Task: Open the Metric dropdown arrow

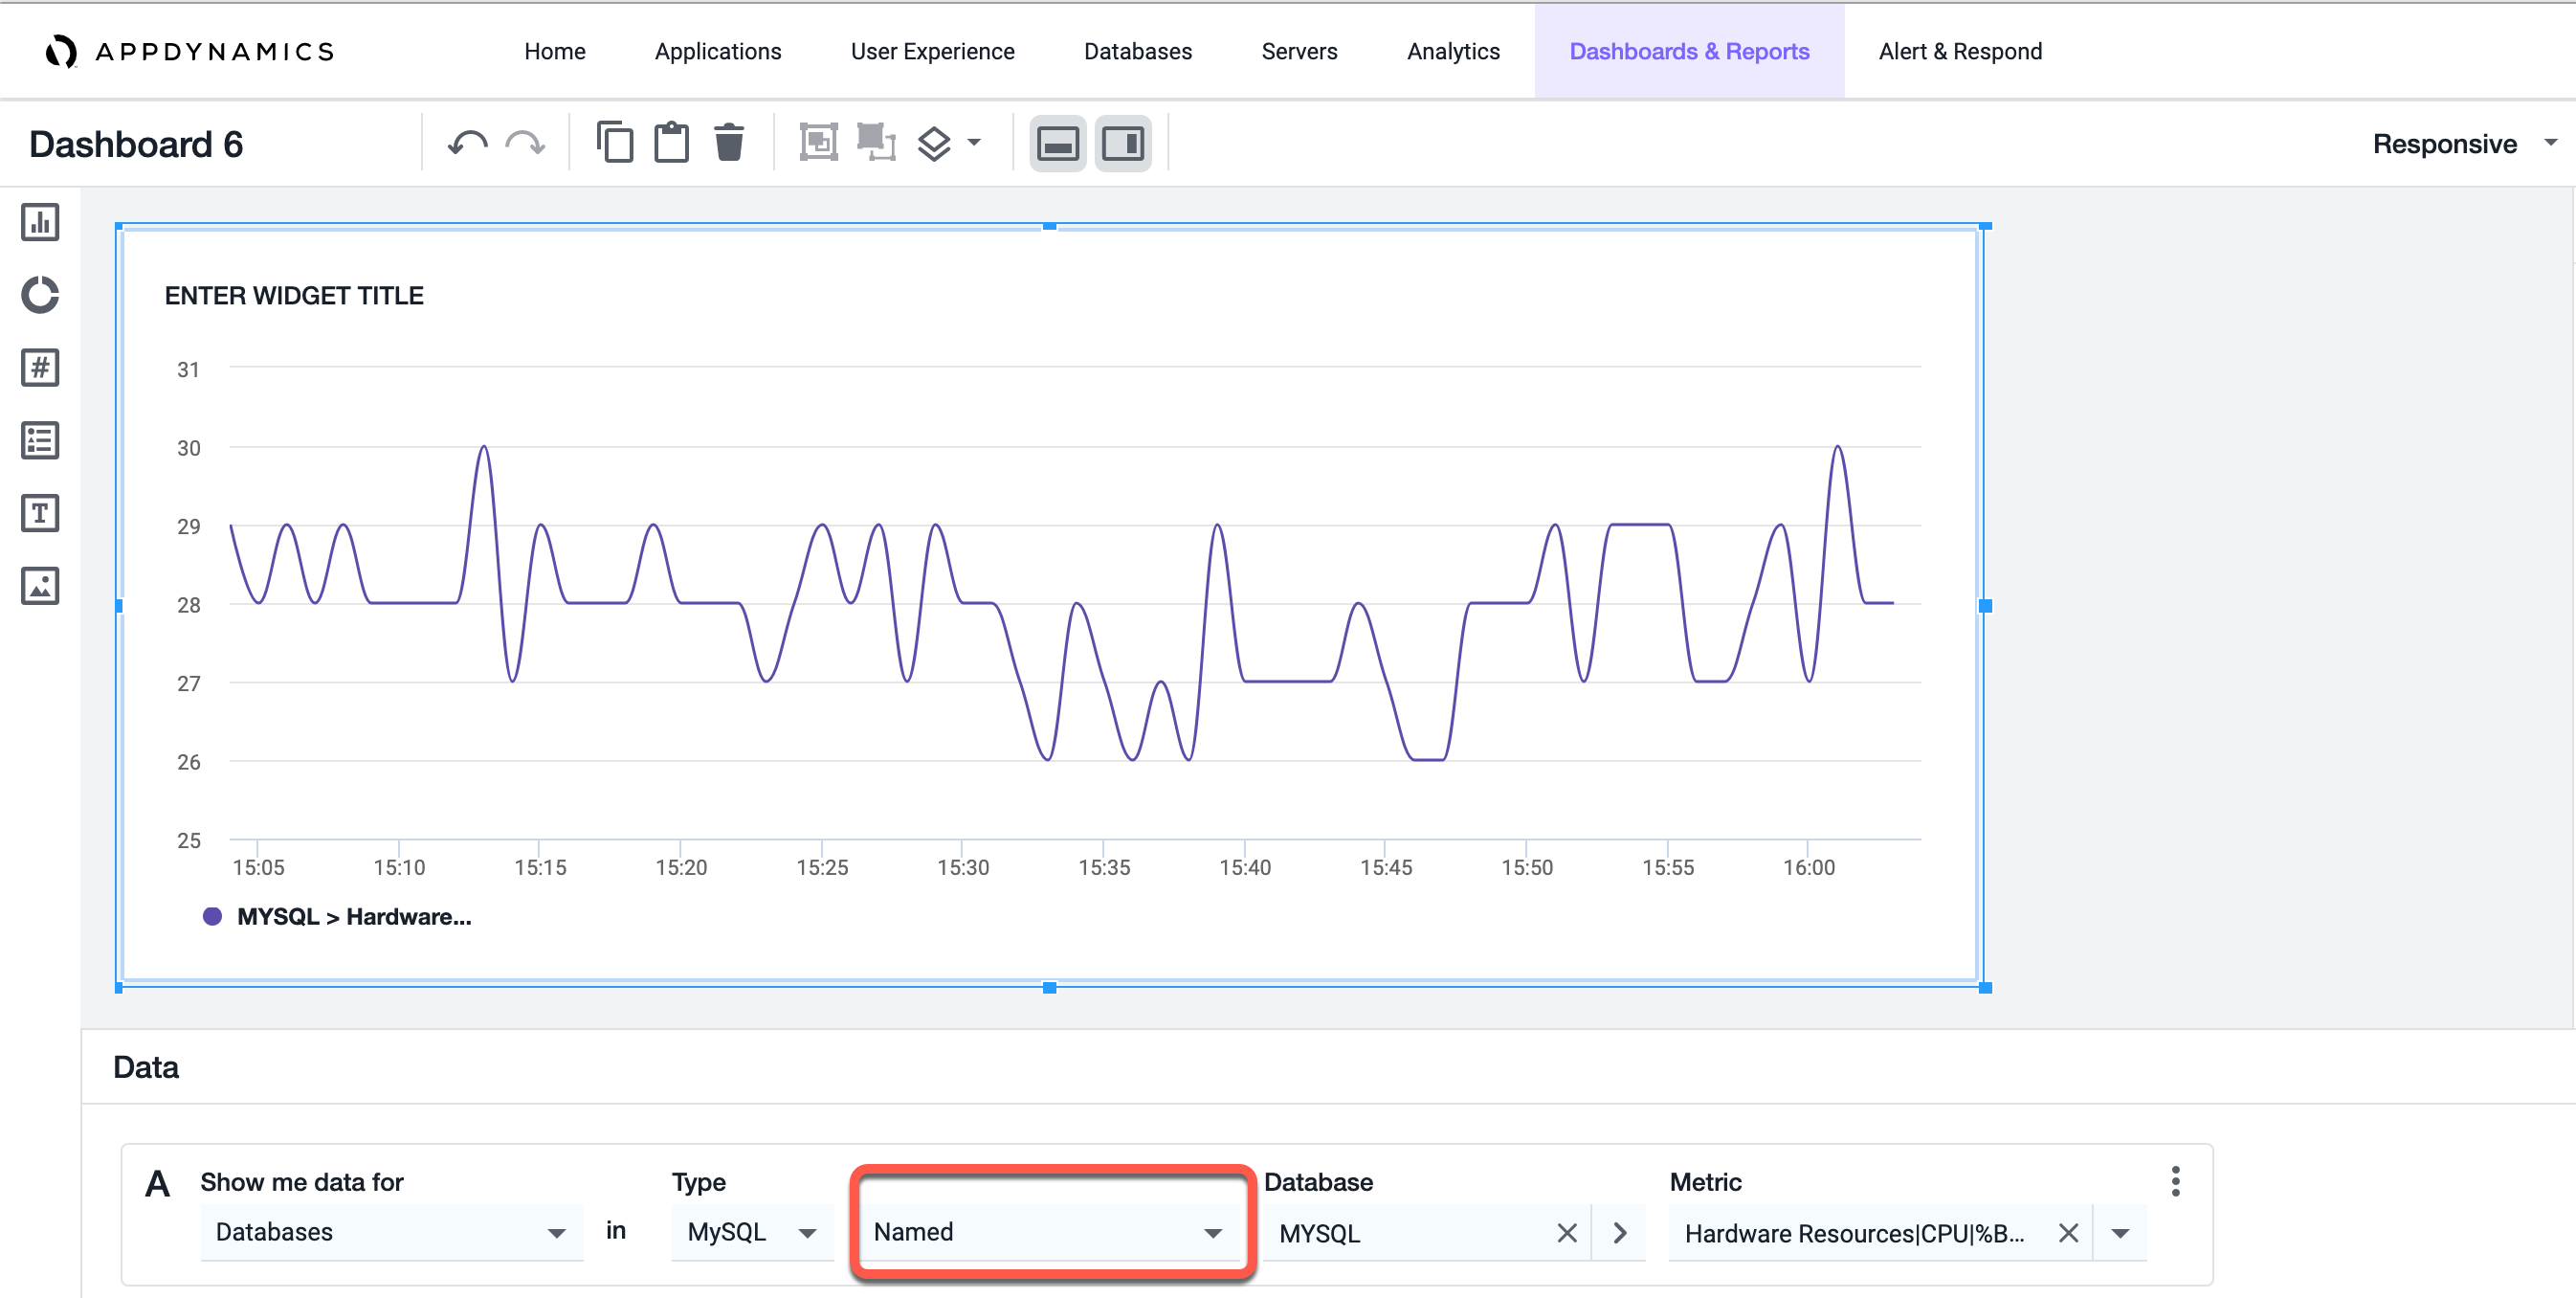Action: pyautogui.click(x=2120, y=1234)
